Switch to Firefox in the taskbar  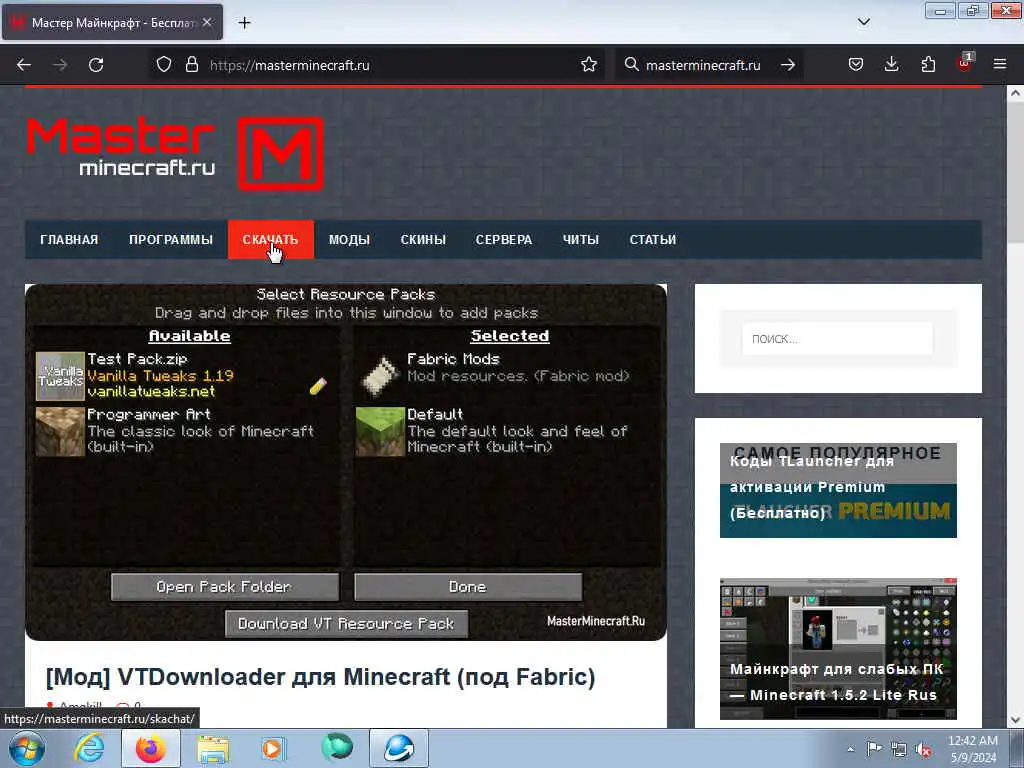pyautogui.click(x=151, y=748)
